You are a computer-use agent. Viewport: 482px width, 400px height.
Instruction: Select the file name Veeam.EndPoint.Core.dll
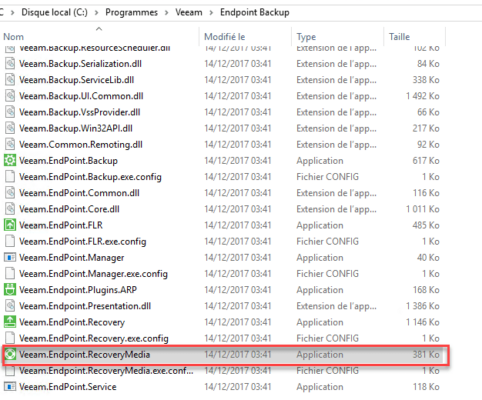pyautogui.click(x=69, y=209)
